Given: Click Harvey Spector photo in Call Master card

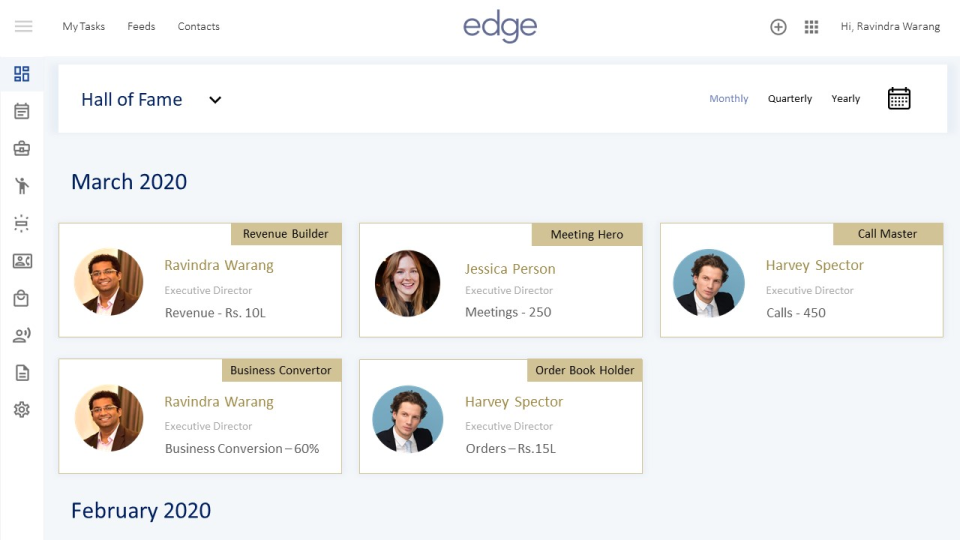Looking at the screenshot, I should click(709, 282).
